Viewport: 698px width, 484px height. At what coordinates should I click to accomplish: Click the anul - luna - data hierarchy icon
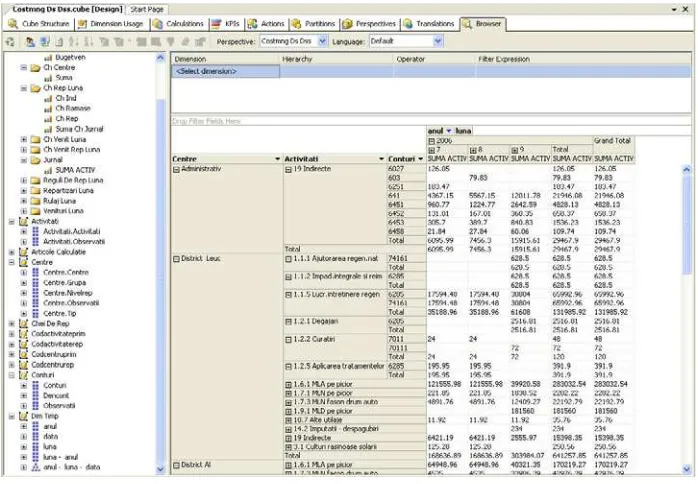pyautogui.click(x=36, y=467)
